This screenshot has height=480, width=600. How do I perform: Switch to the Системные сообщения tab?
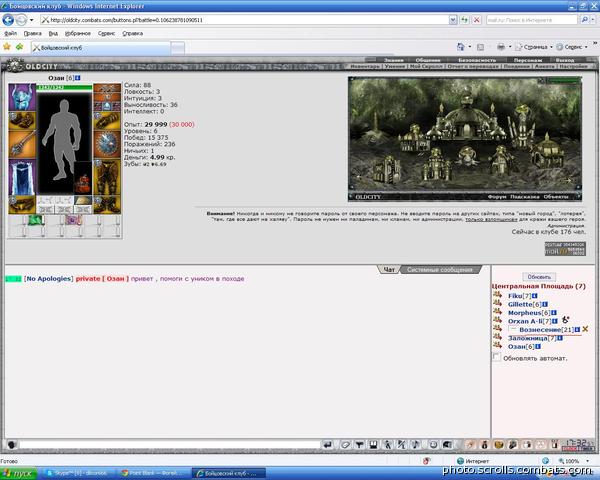click(439, 270)
